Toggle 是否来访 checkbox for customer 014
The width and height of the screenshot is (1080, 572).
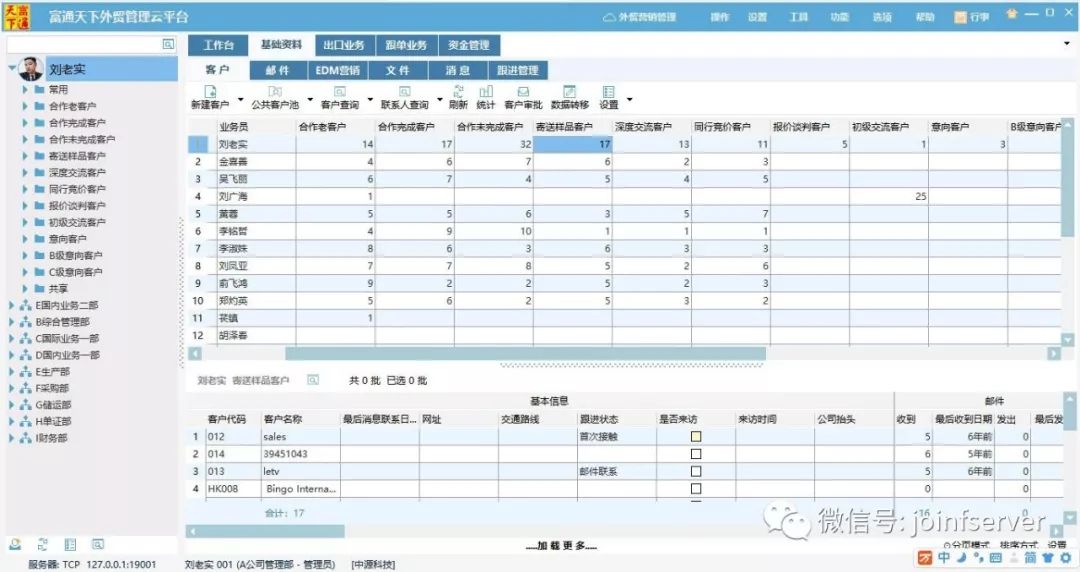(x=696, y=453)
